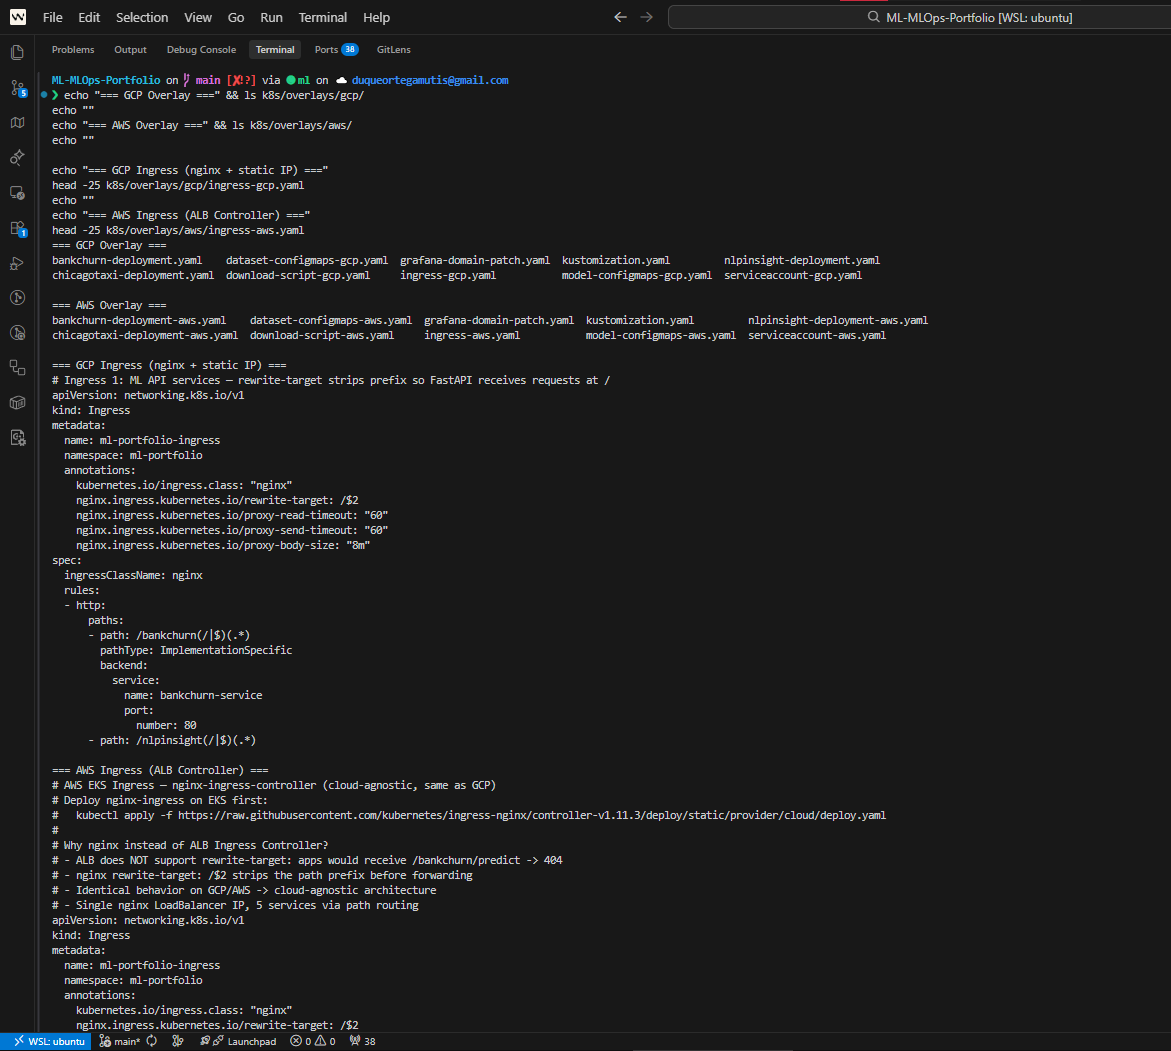Image resolution: width=1171 pixels, height=1051 pixels.
Task: Open the Remote Explorer view
Action: 17,192
